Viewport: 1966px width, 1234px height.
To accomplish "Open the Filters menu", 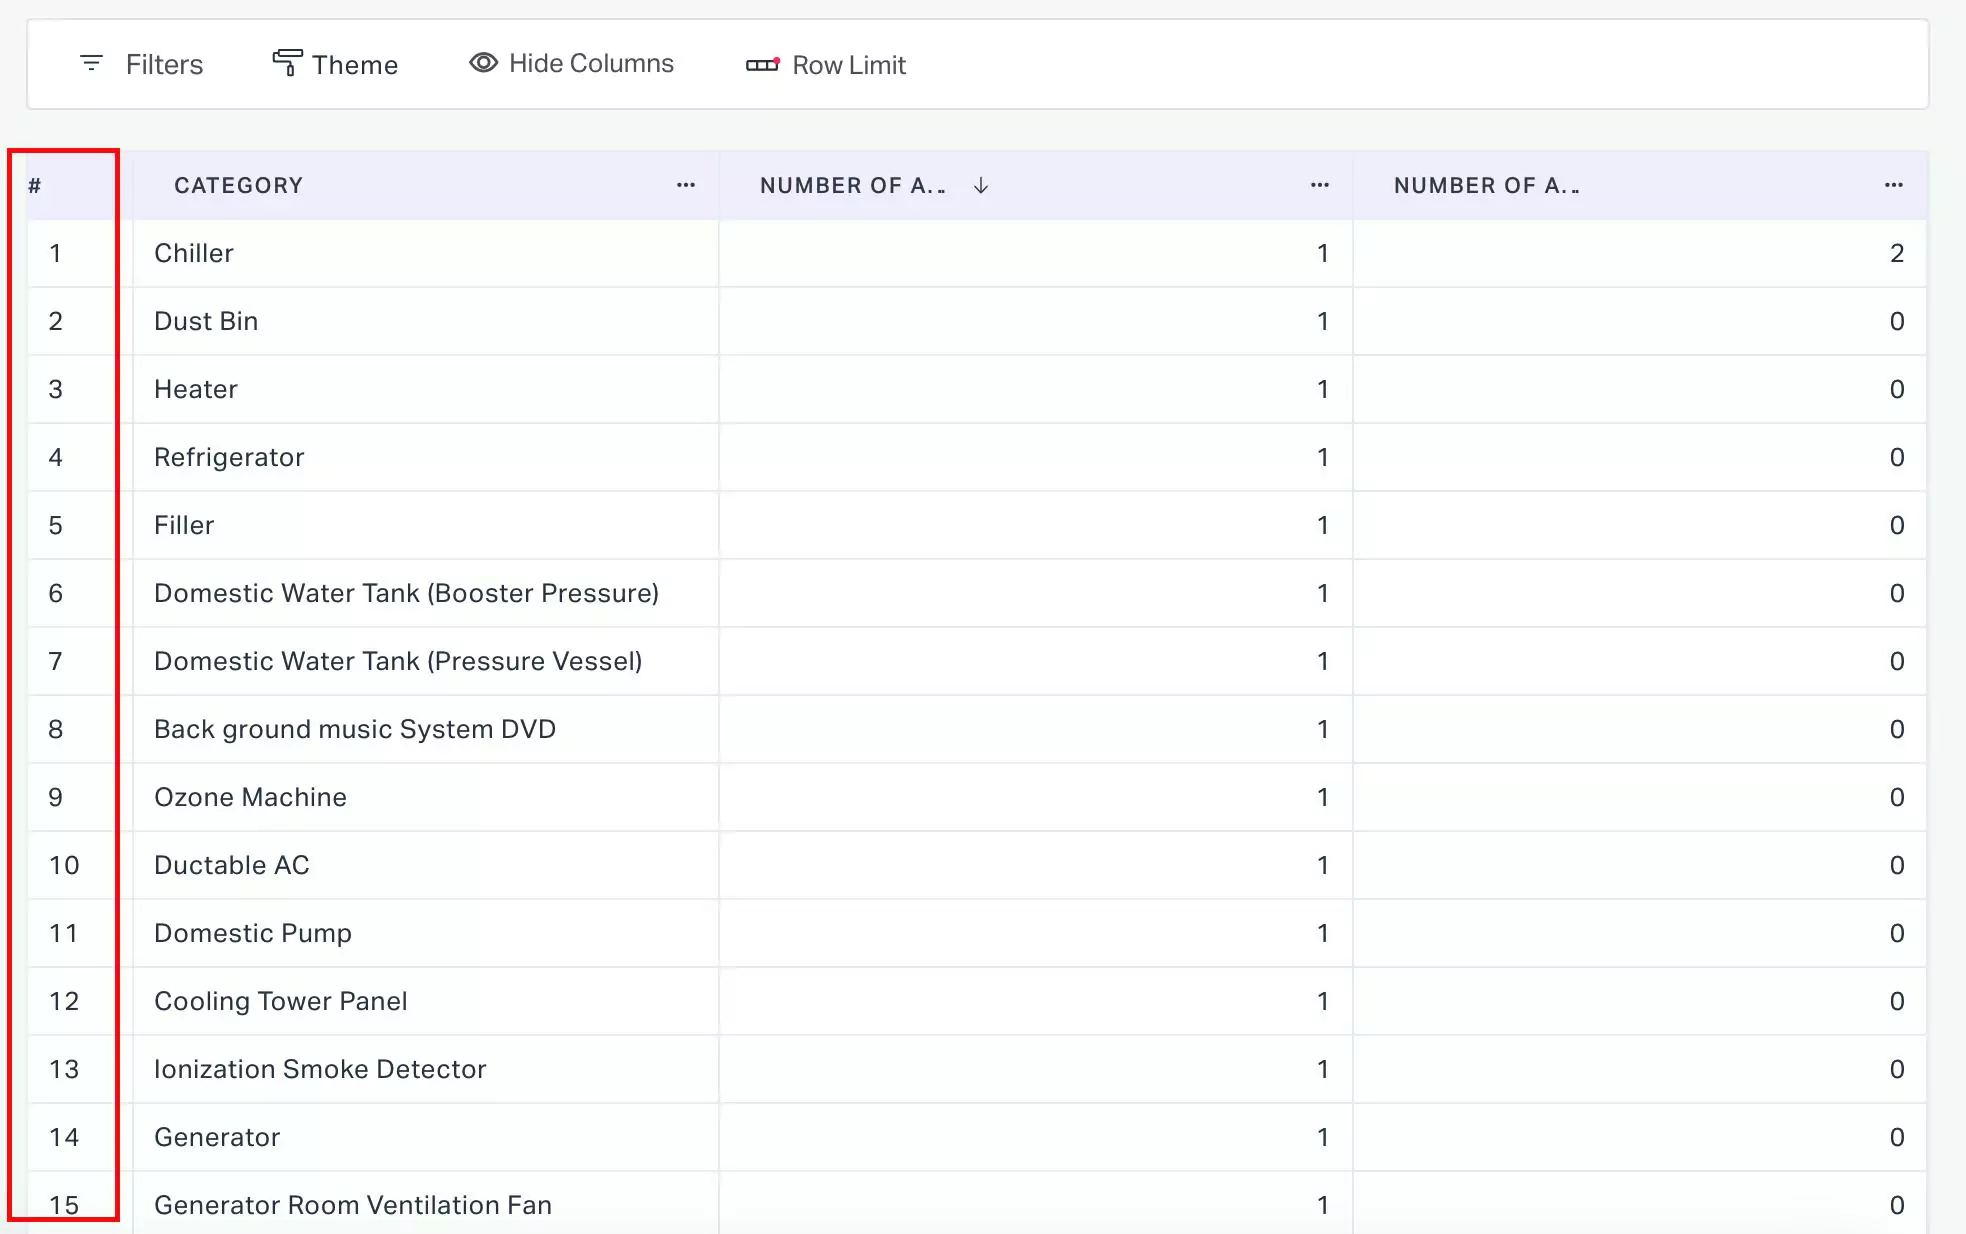I will pos(163,65).
